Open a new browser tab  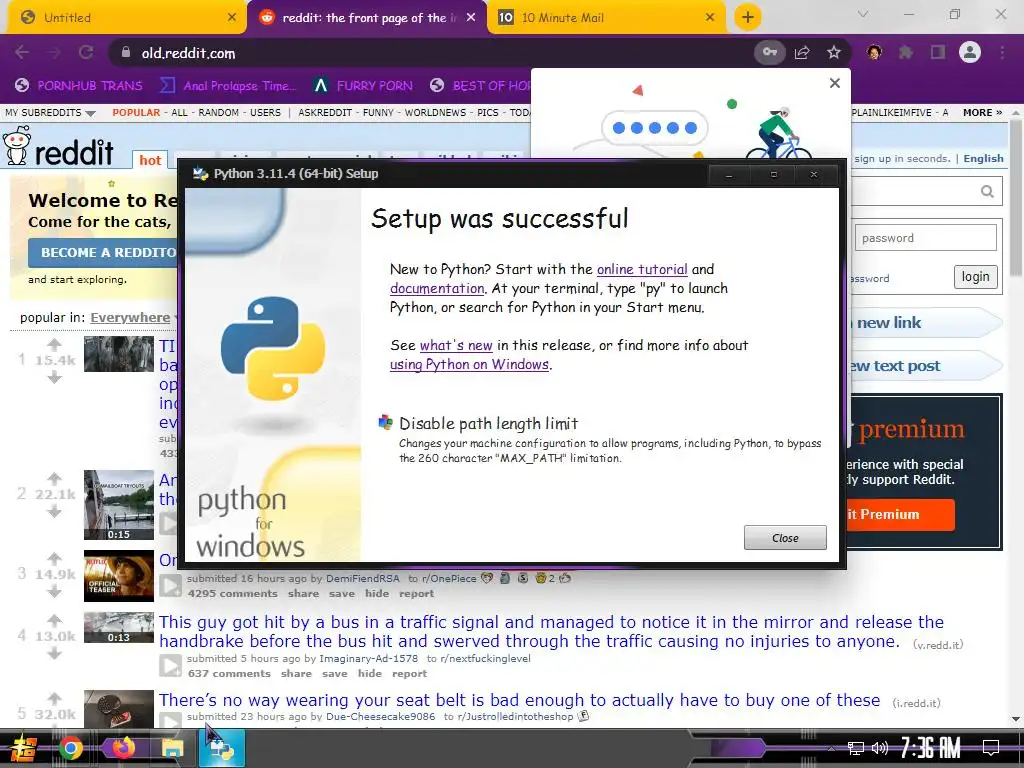(x=748, y=17)
